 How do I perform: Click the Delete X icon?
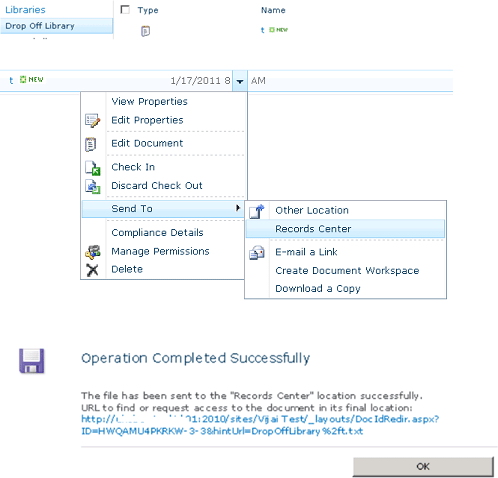point(92,270)
